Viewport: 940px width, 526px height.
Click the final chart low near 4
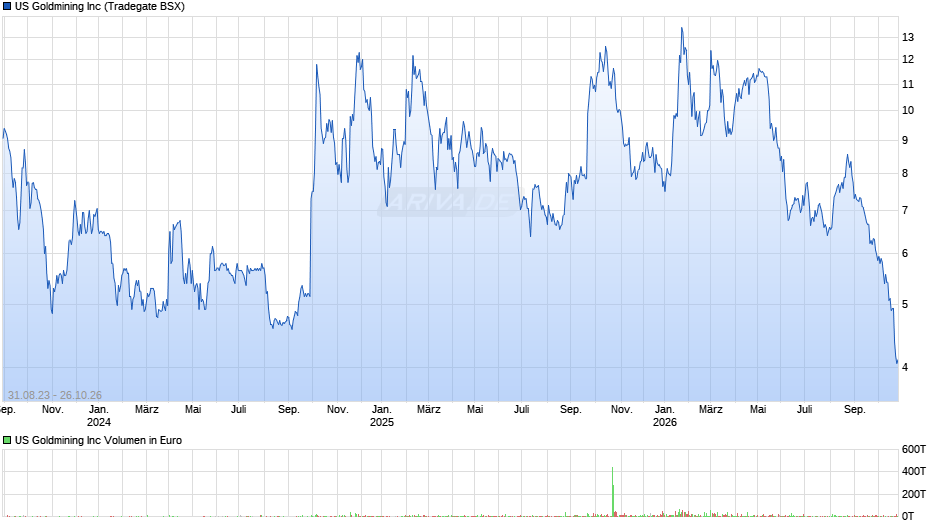click(897, 362)
